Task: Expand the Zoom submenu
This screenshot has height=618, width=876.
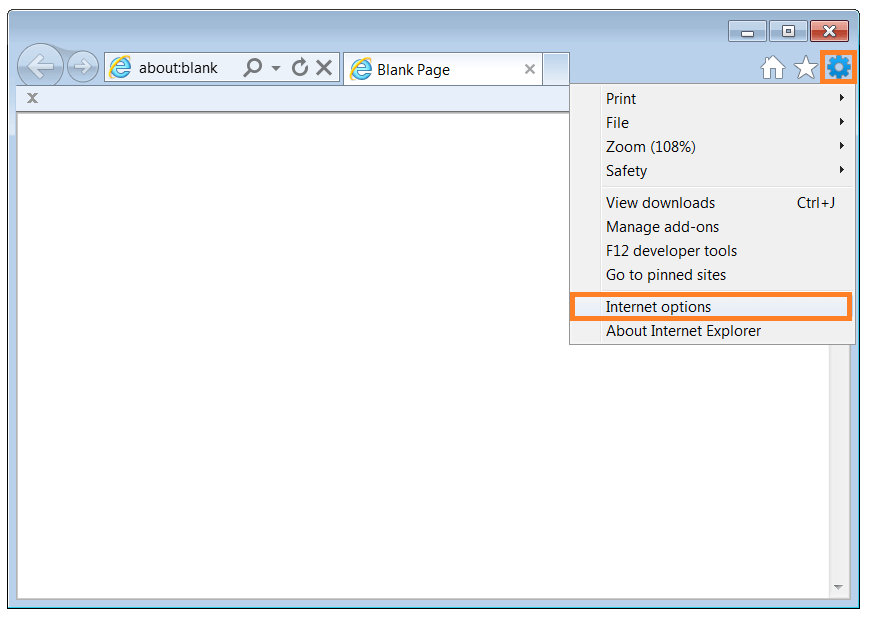Action: point(650,146)
